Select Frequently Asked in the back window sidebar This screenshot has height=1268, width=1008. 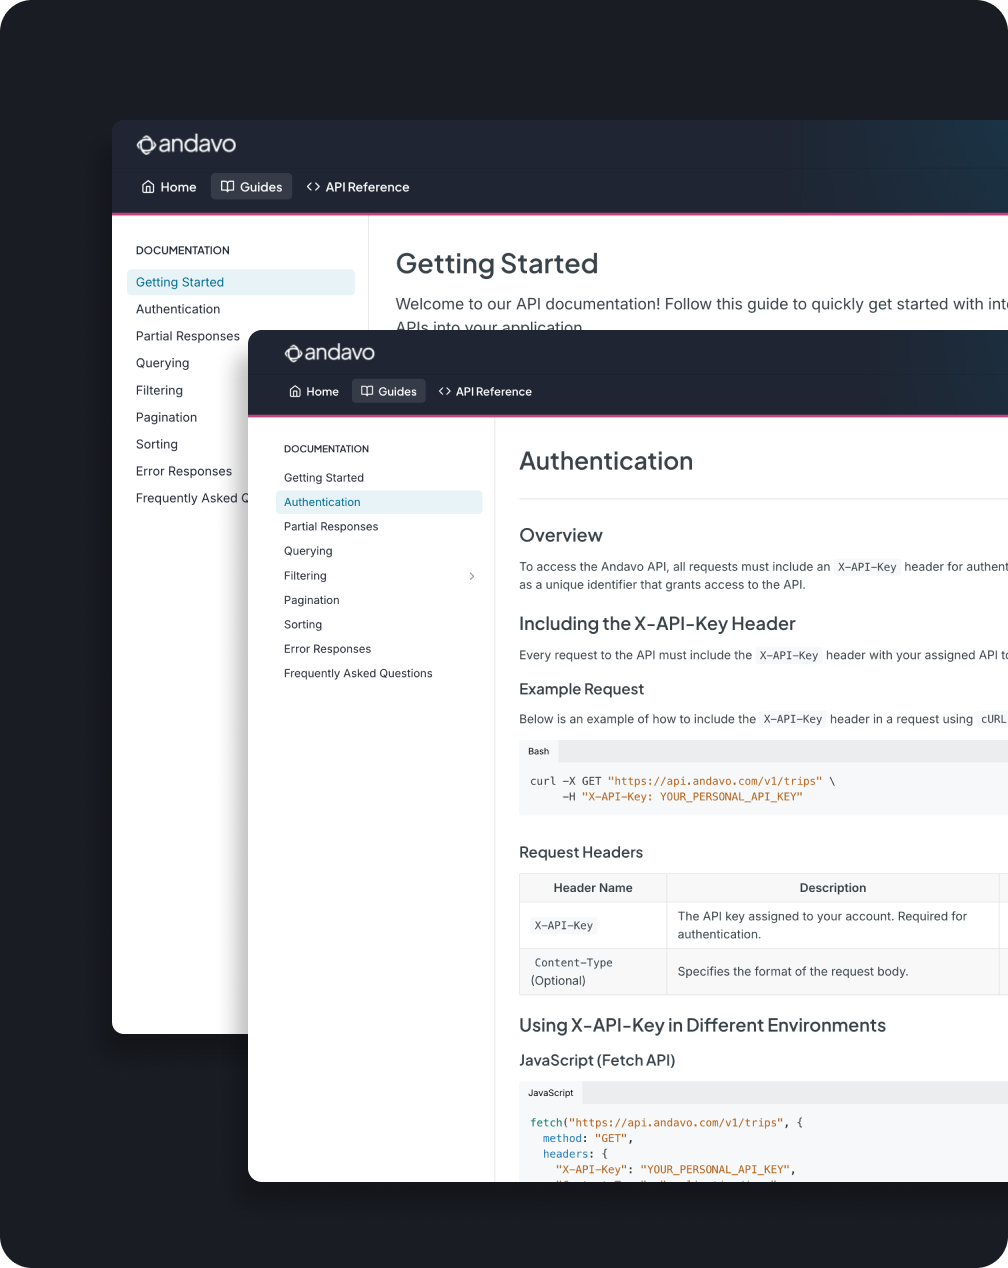[191, 498]
